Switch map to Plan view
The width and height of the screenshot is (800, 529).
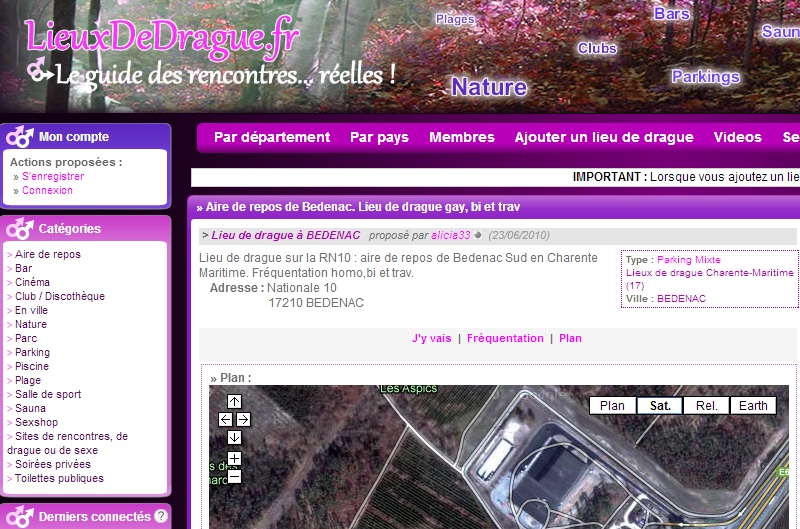pos(612,406)
